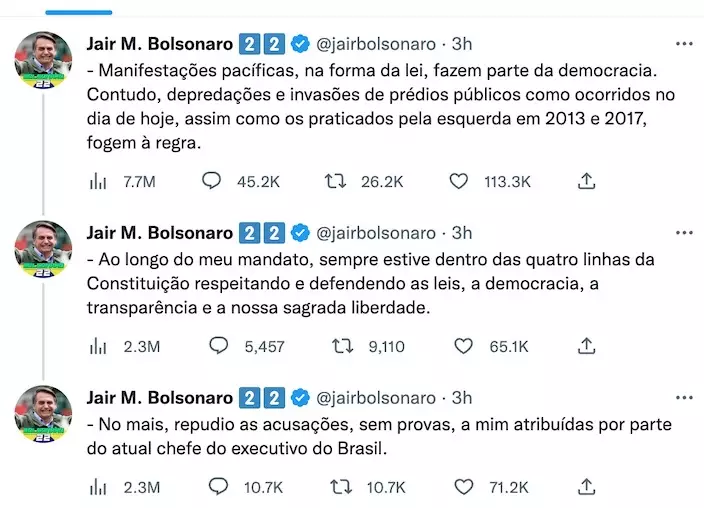Open more options on the third tweet
704x508 pixels.
[684, 398]
